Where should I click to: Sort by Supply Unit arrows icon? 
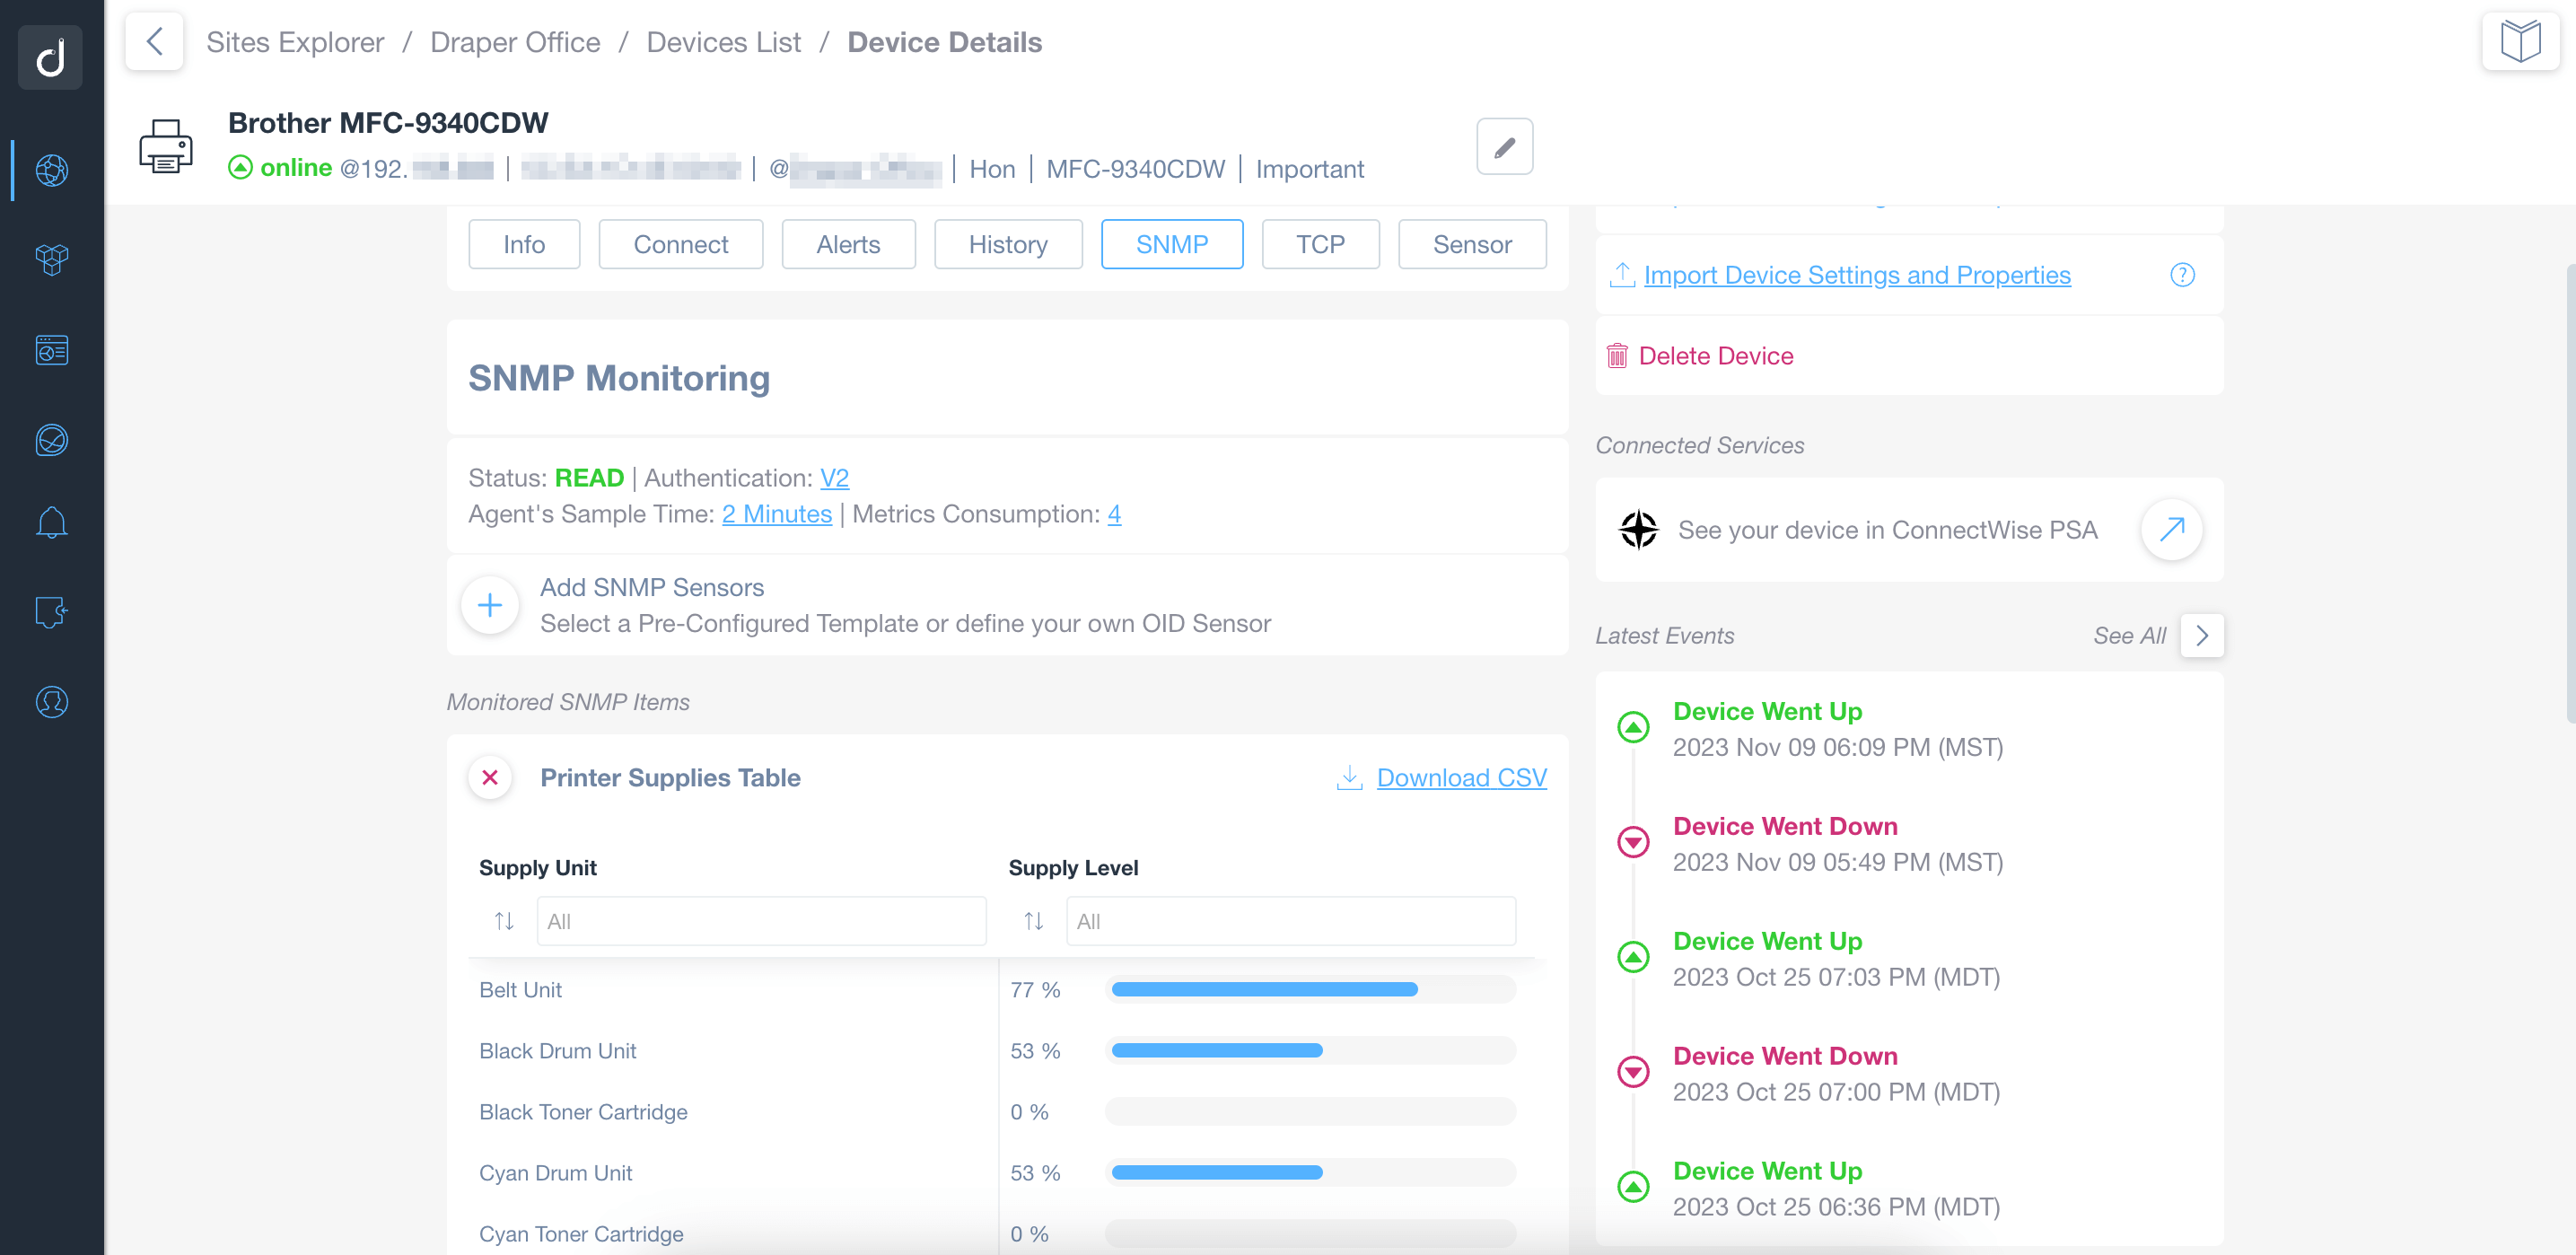click(504, 921)
